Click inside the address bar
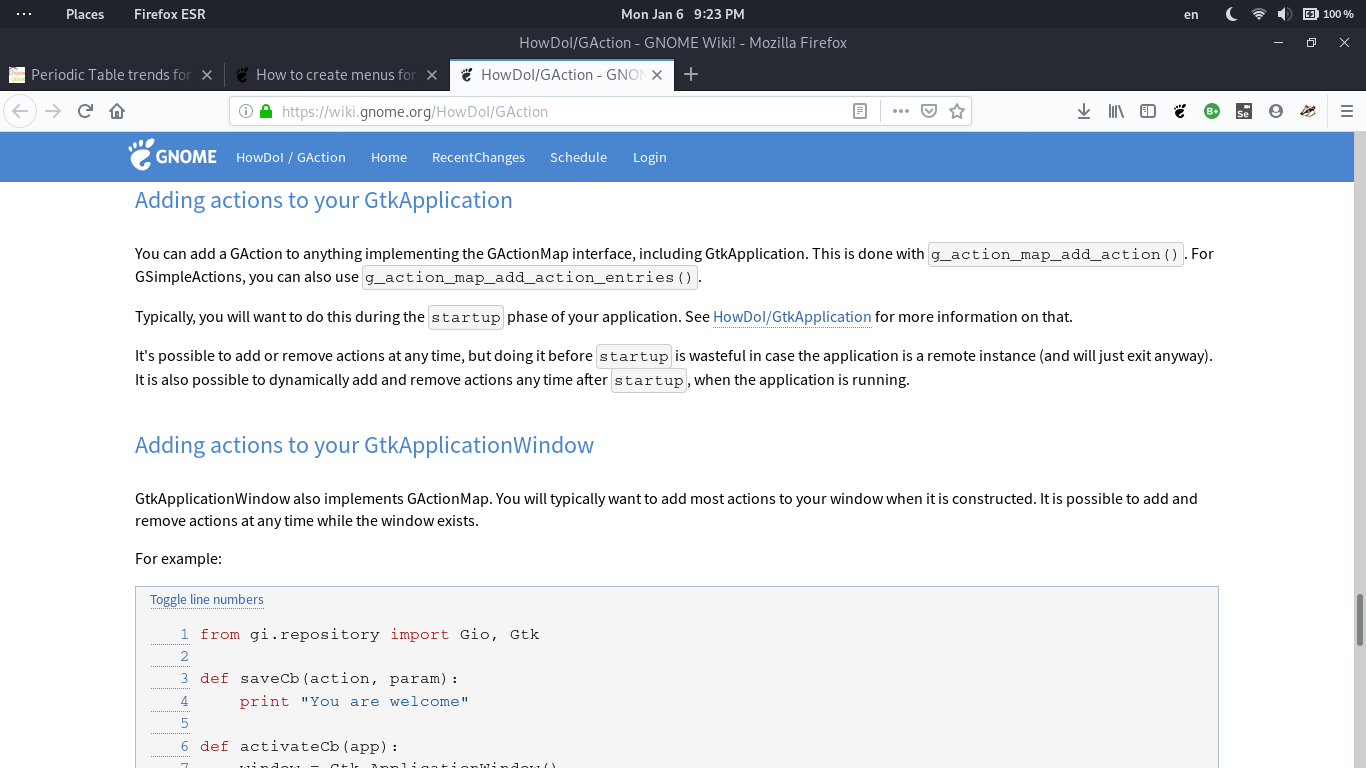1366x768 pixels. coord(550,111)
